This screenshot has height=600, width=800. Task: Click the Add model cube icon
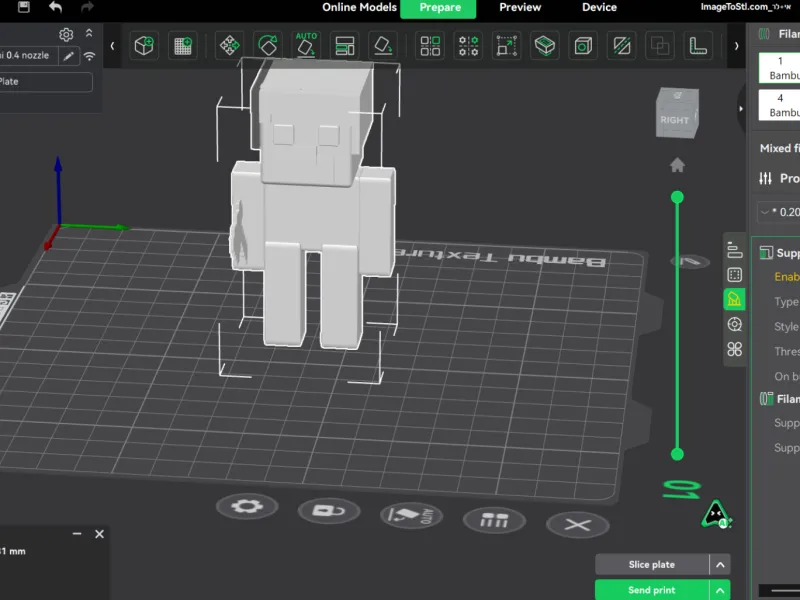point(144,46)
